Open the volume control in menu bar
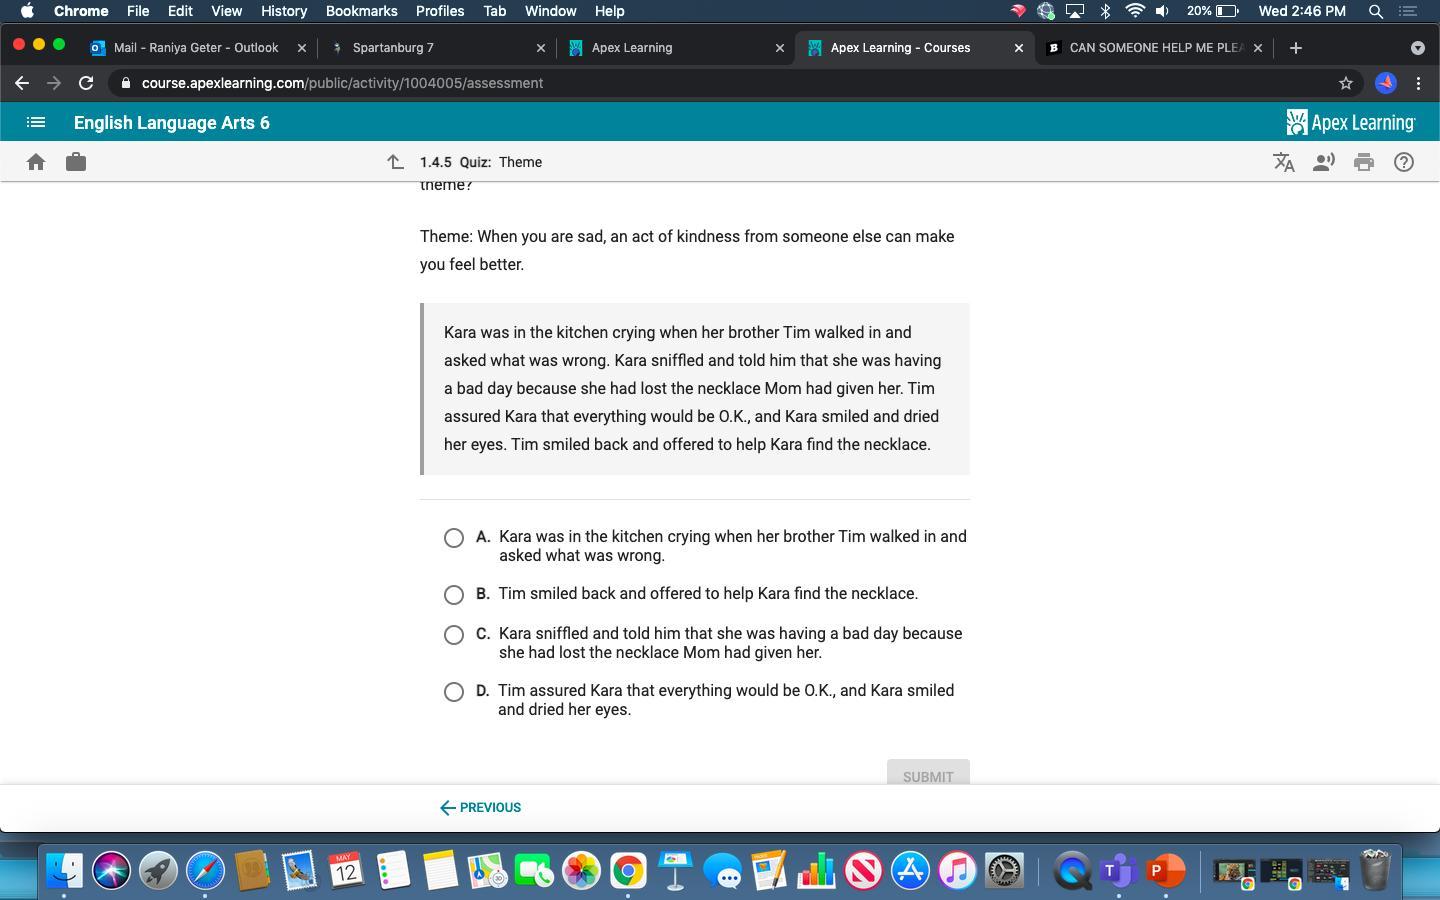 [1162, 11]
